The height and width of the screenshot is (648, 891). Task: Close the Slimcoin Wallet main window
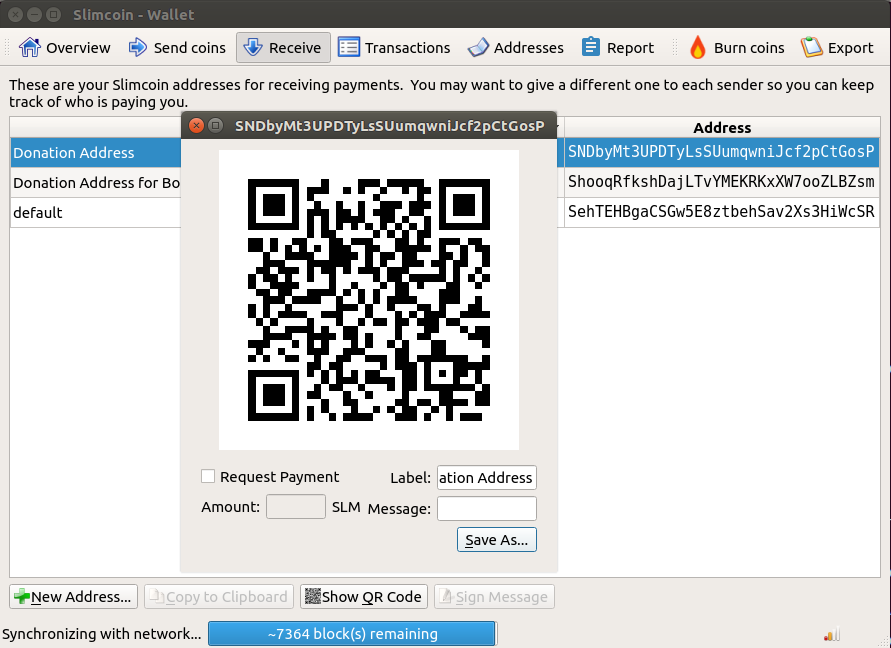pyautogui.click(x=15, y=14)
